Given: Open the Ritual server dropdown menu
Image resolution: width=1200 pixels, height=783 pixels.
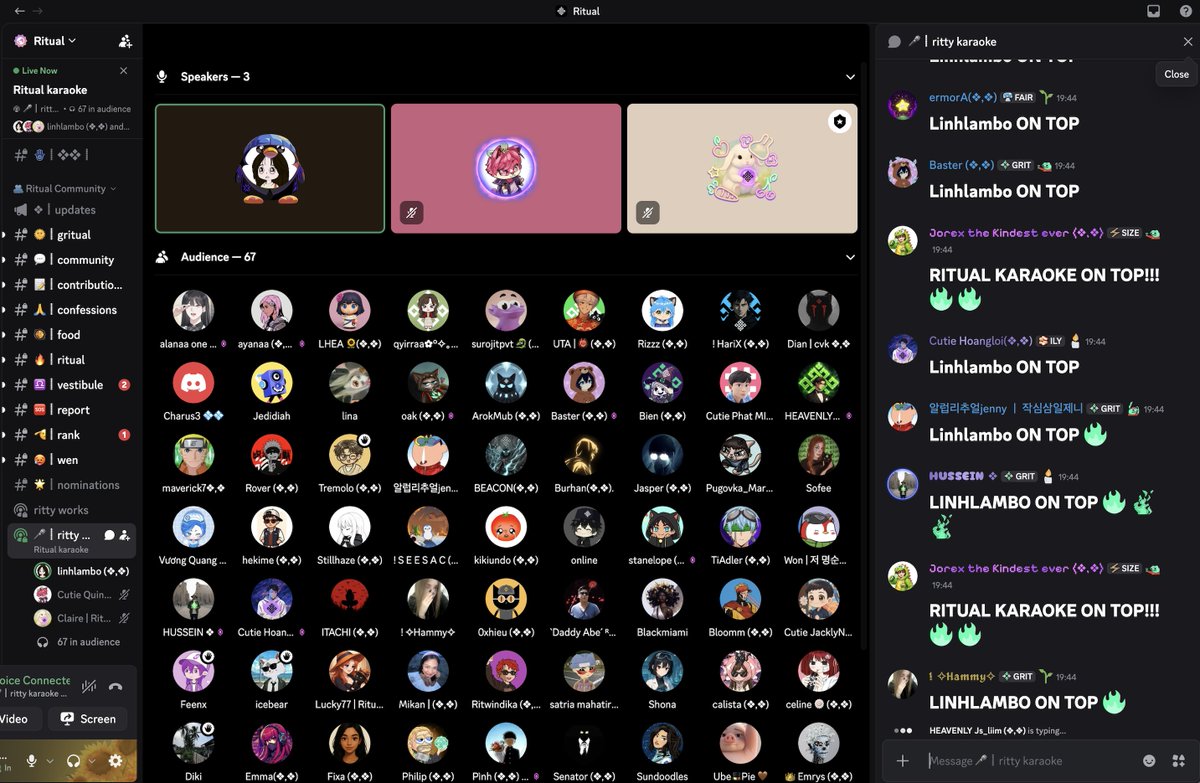Looking at the screenshot, I should click(55, 41).
